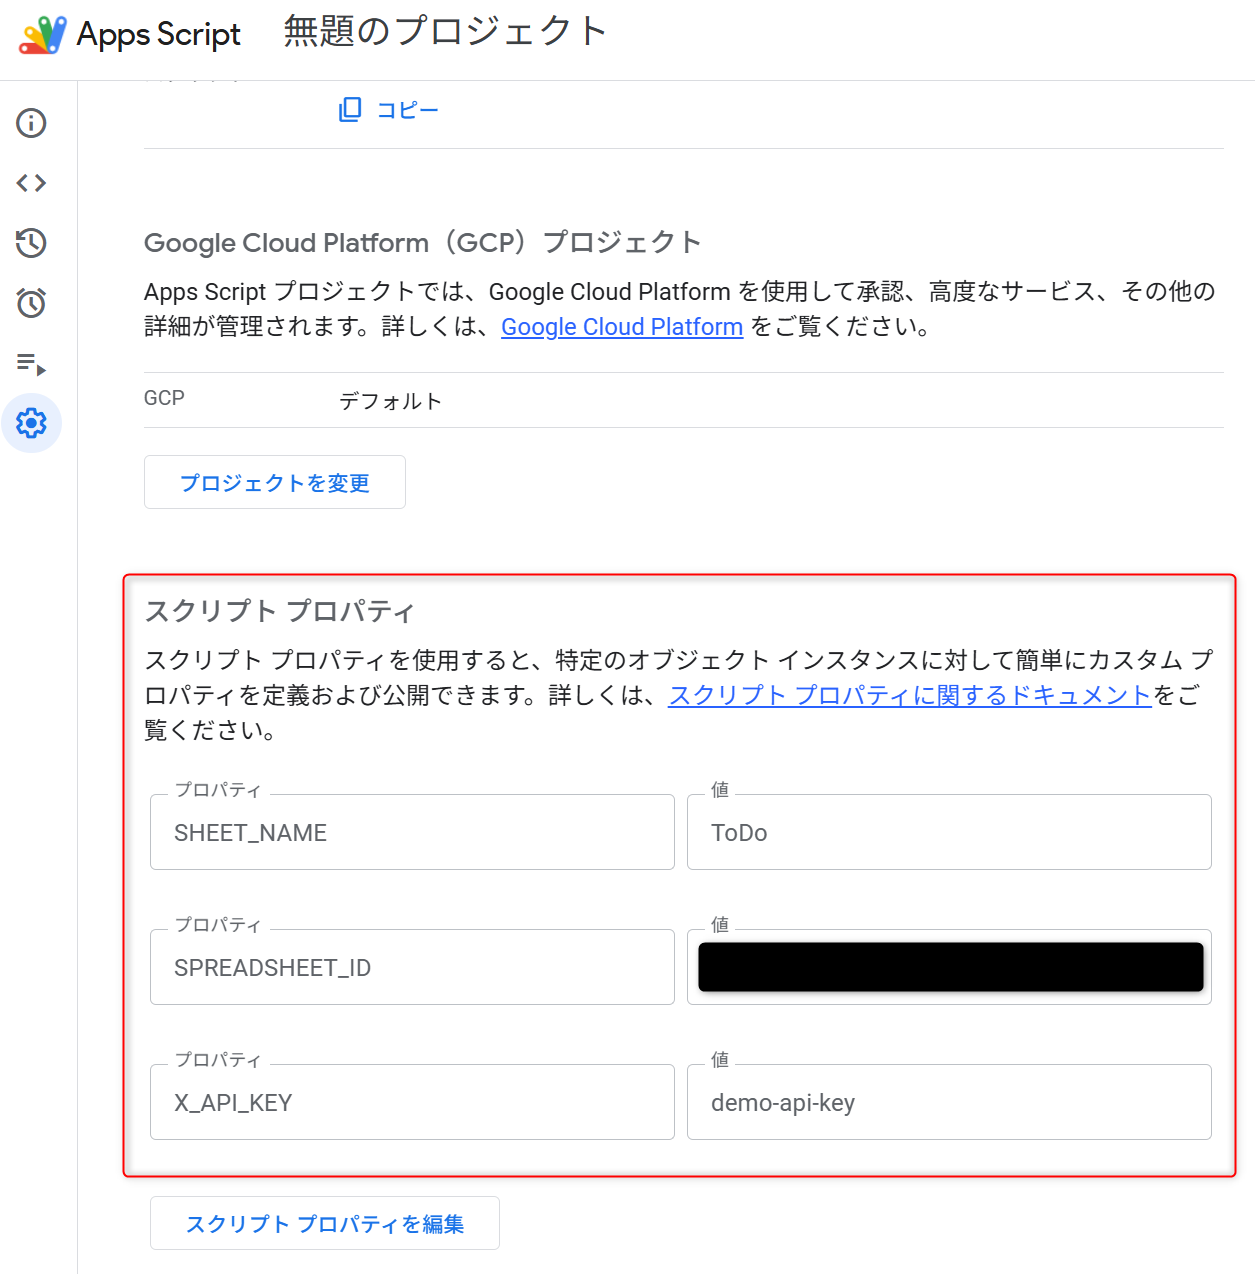Click the demo-api-key value field
This screenshot has height=1274, width=1255.
pyautogui.click(x=948, y=1102)
